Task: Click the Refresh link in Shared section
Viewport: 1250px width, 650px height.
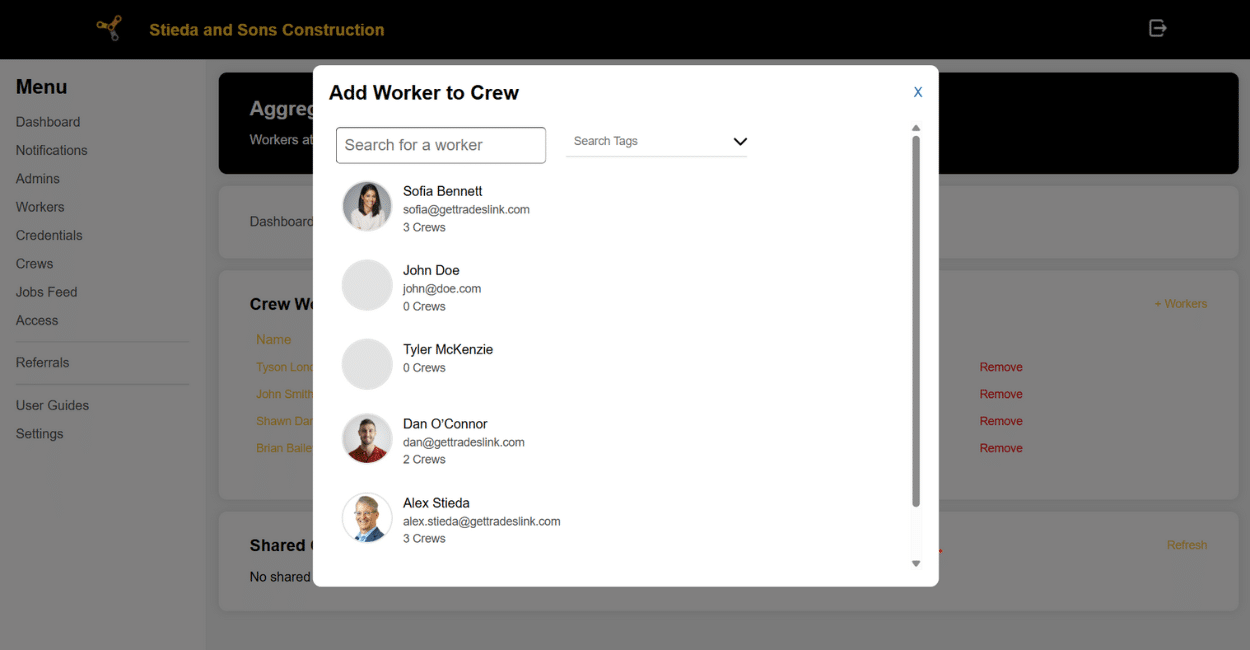Action: 1187,545
